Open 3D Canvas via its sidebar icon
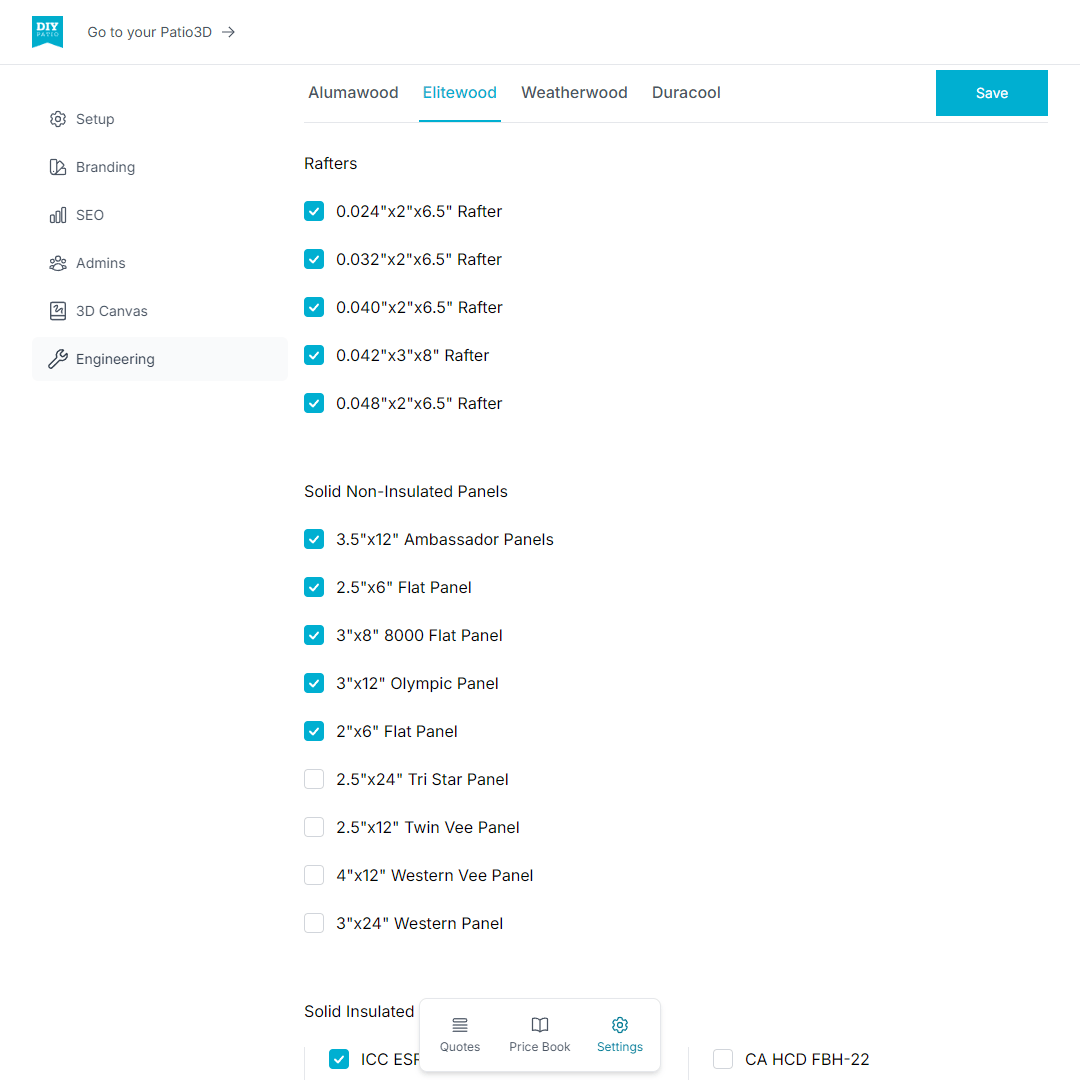The width and height of the screenshot is (1080, 1080). point(58,311)
